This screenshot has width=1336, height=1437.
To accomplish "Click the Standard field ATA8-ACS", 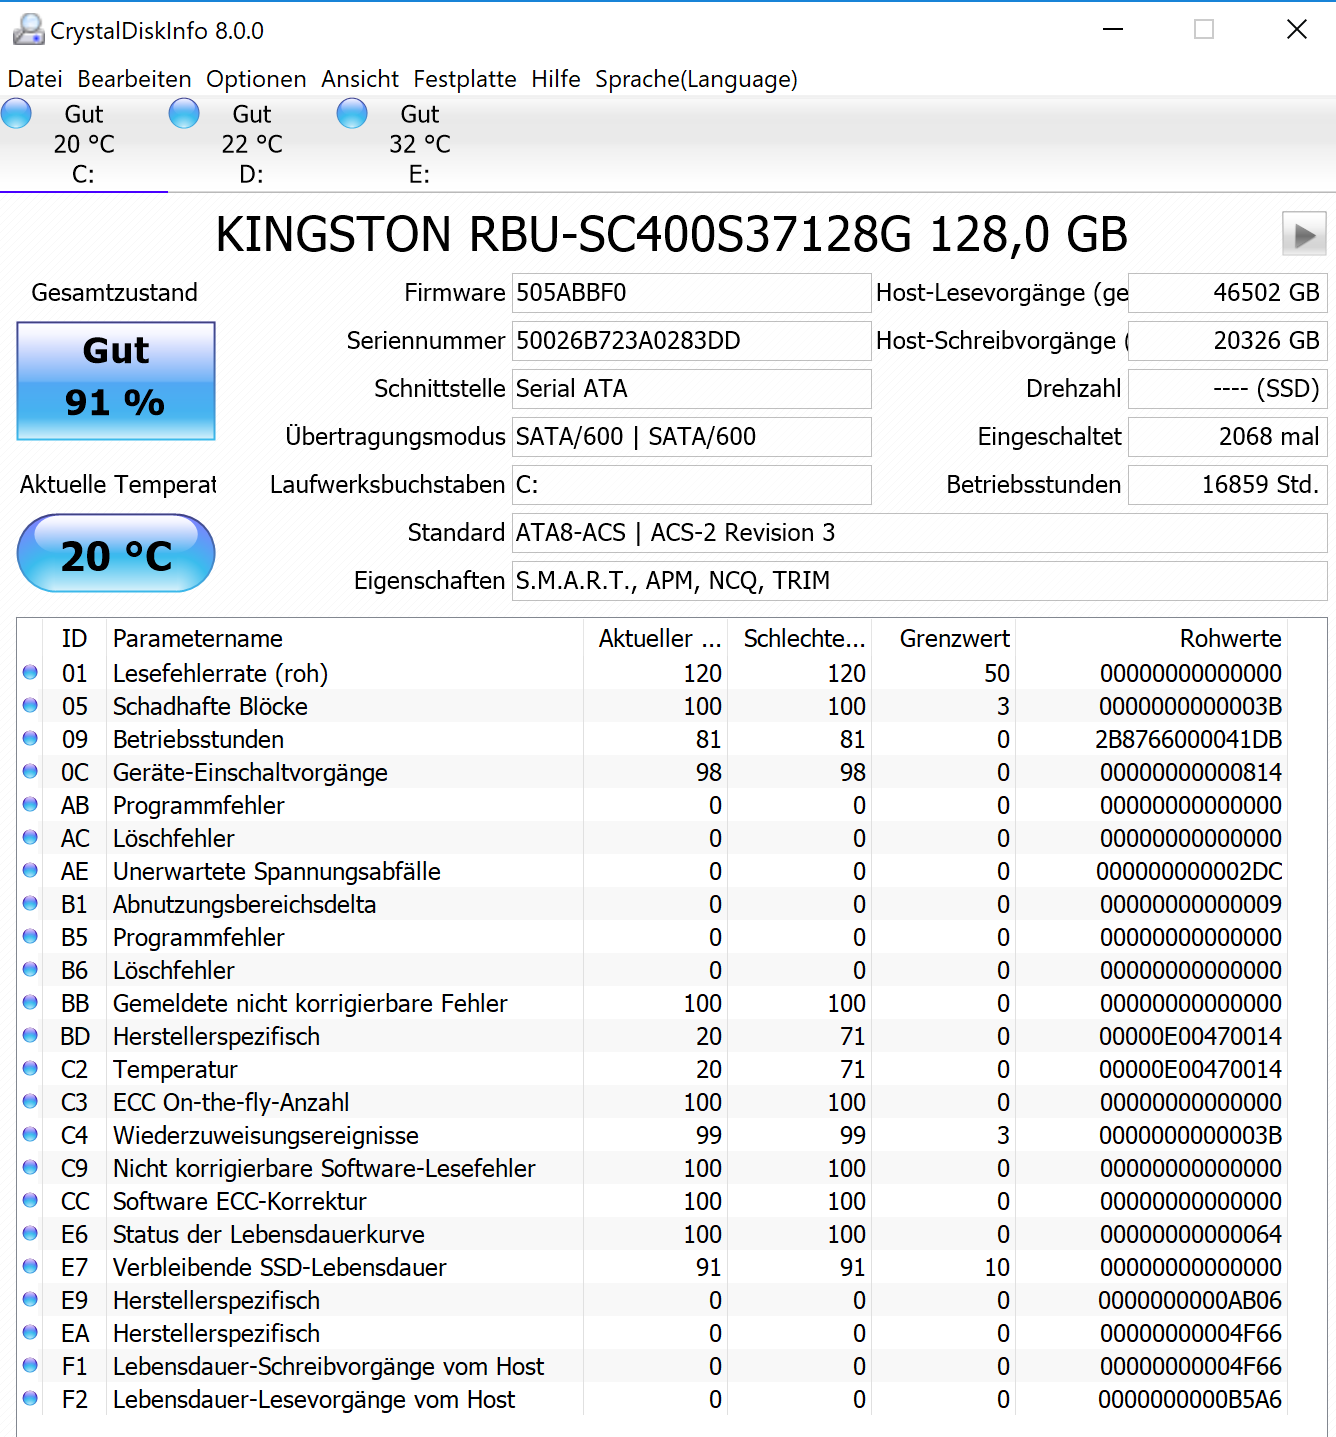I will click(x=919, y=533).
